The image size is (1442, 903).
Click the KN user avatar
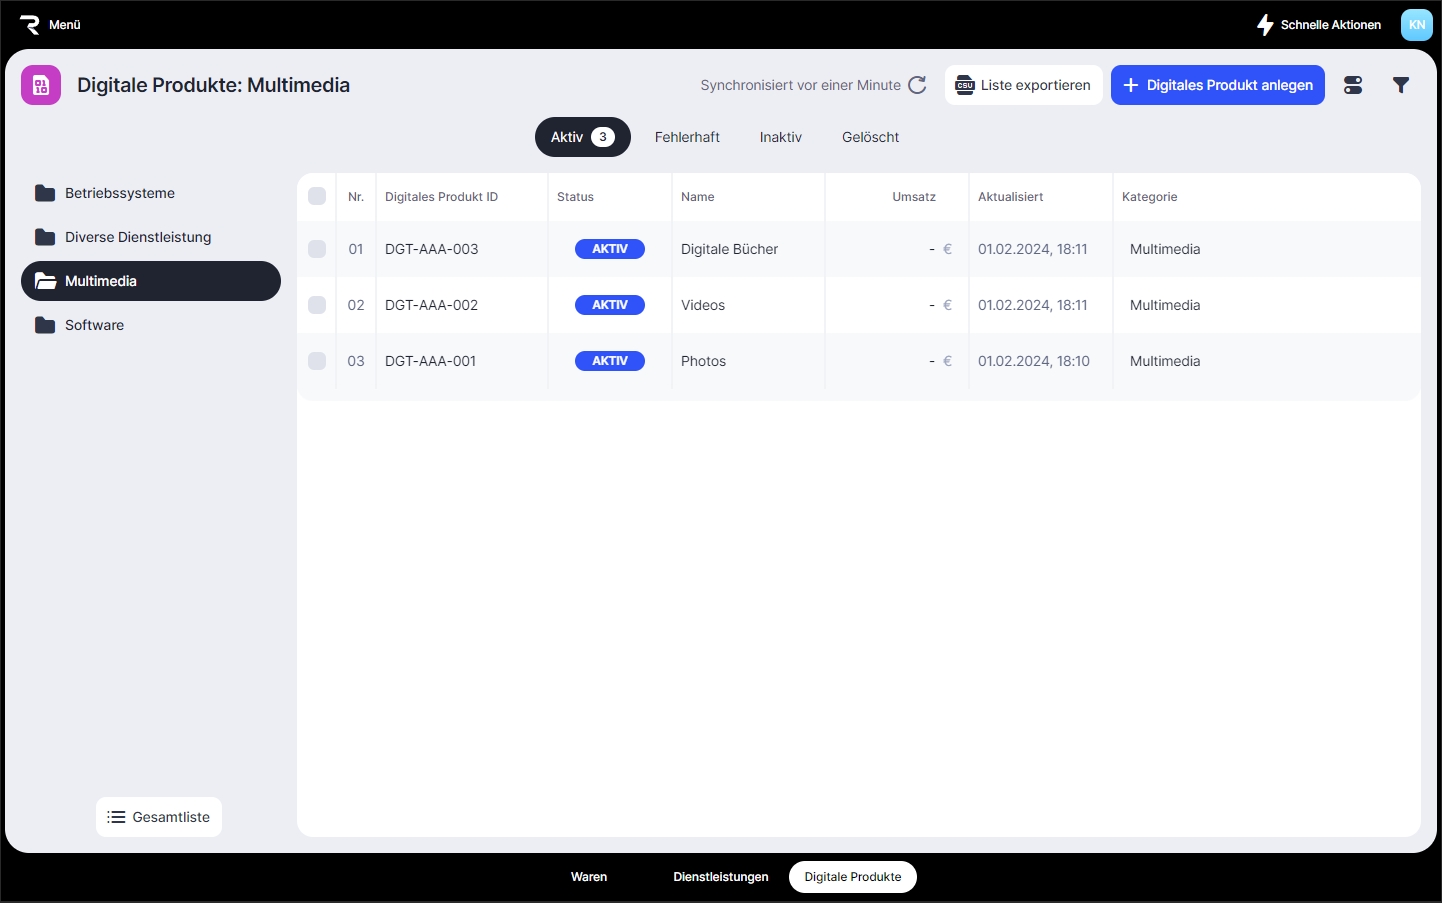[1416, 25]
